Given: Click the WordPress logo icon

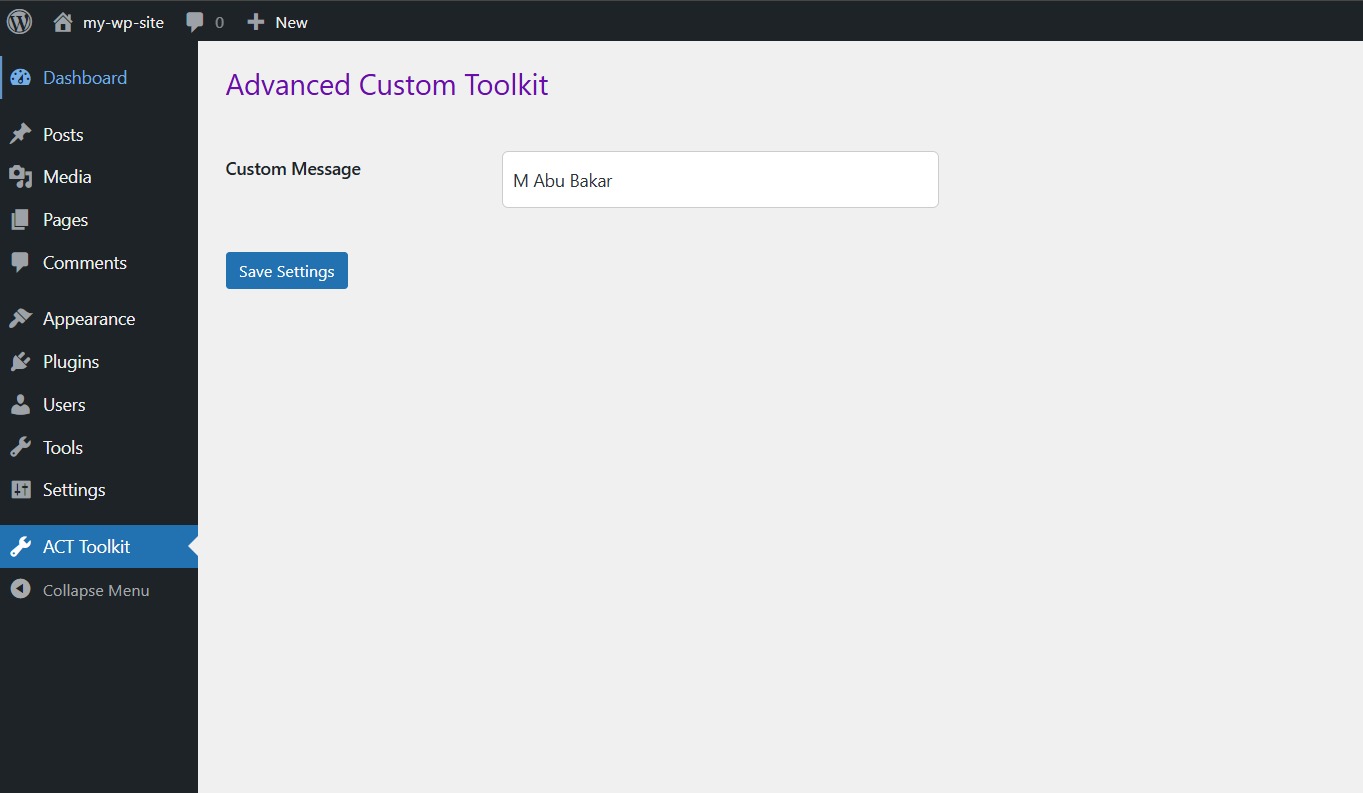Looking at the screenshot, I should [20, 21].
